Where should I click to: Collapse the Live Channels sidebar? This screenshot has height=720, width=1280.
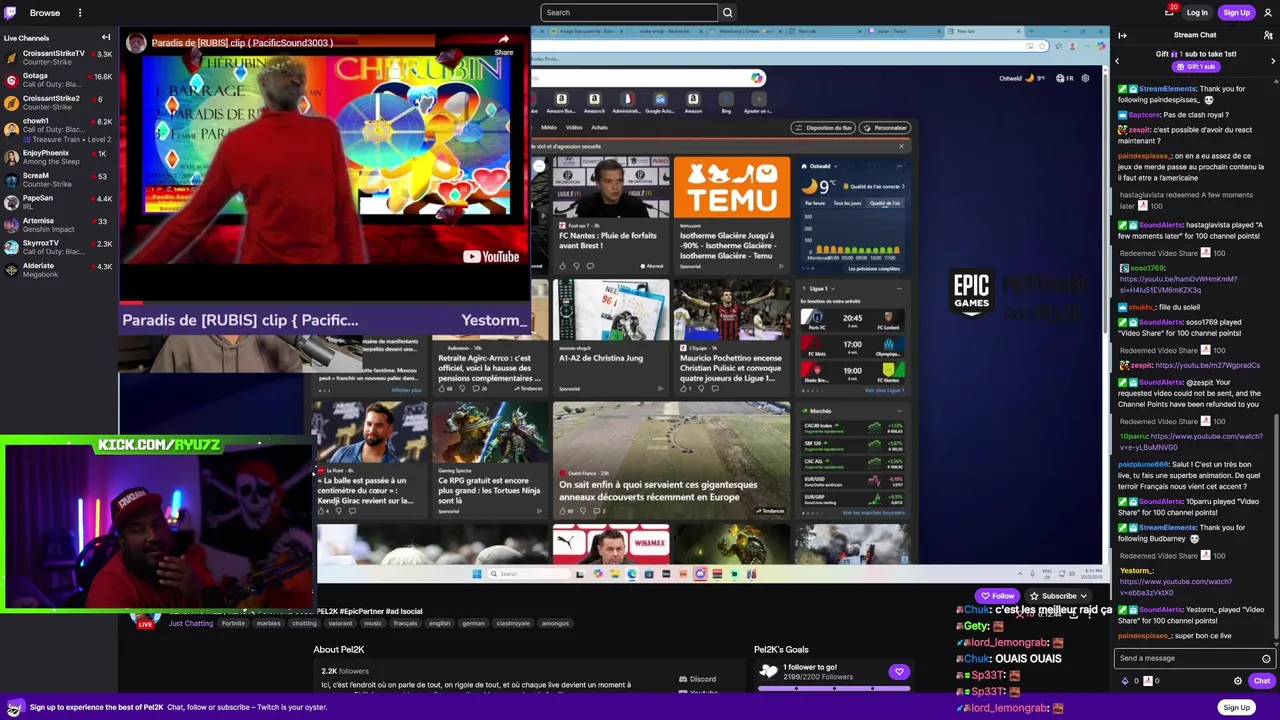(106, 37)
